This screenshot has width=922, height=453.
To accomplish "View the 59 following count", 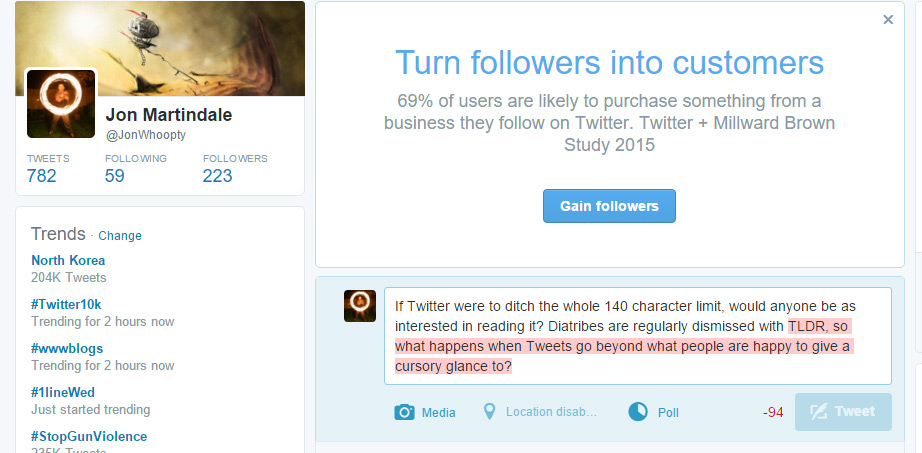I will (x=115, y=176).
